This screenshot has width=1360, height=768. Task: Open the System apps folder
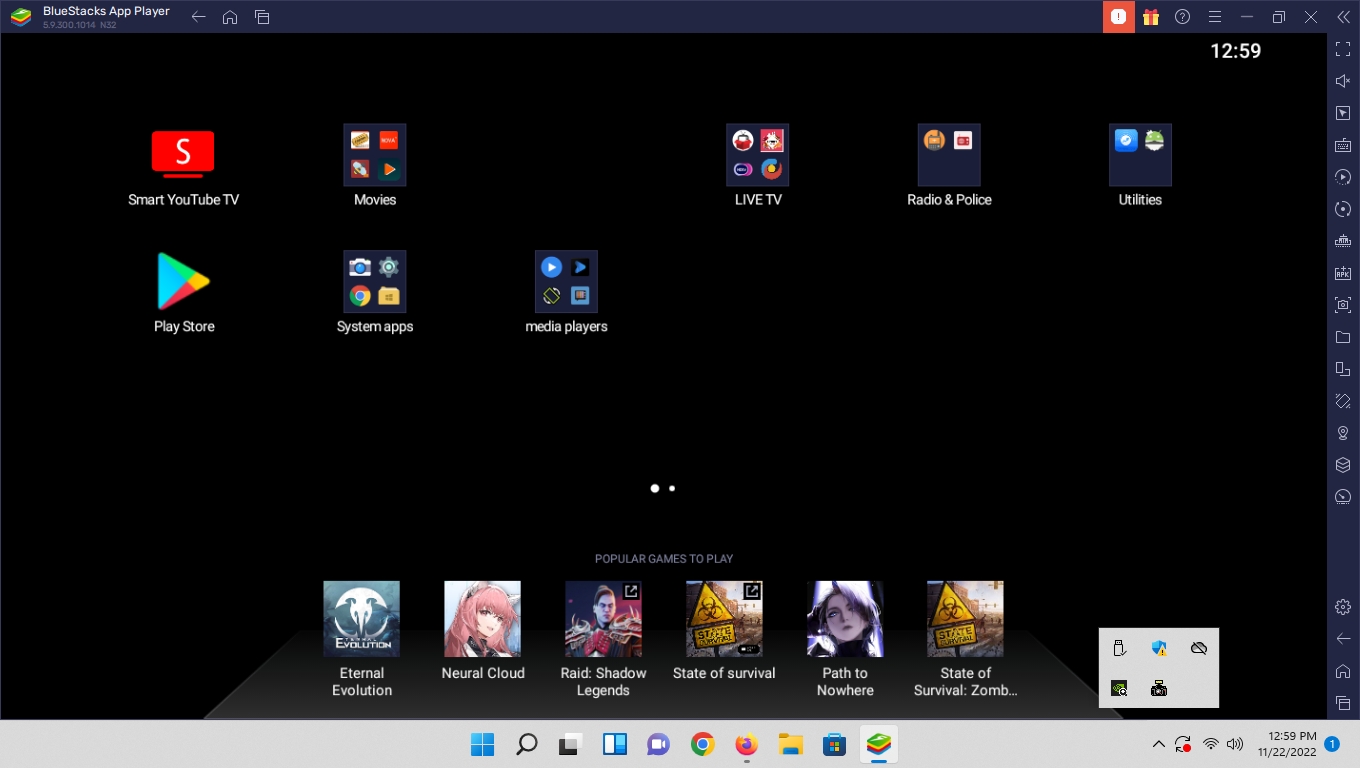[x=375, y=281]
